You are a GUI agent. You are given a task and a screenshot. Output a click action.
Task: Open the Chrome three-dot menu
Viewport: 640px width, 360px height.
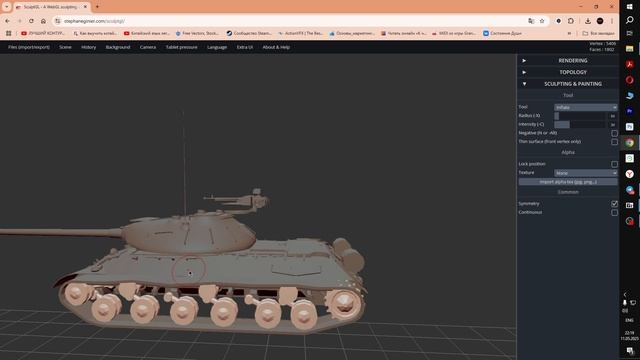[612, 21]
